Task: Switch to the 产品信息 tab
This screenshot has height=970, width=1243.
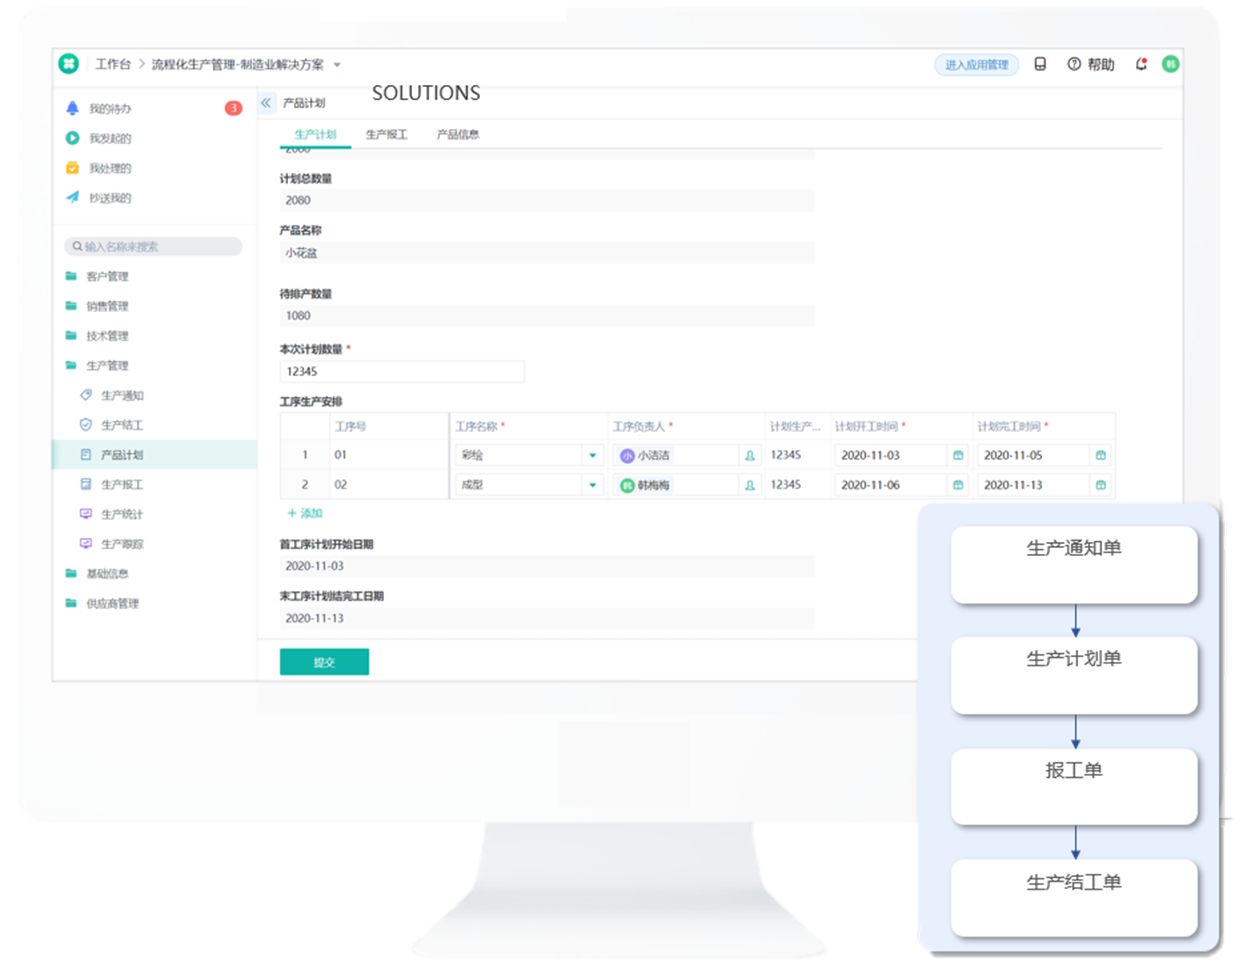Action: (x=457, y=134)
